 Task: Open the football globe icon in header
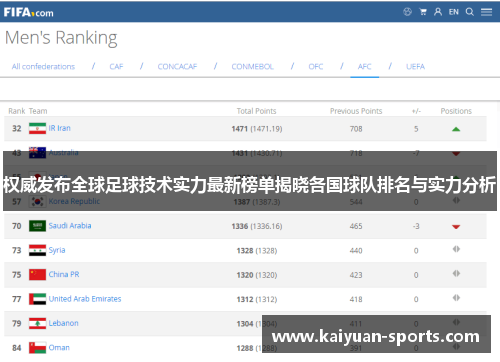(407, 12)
